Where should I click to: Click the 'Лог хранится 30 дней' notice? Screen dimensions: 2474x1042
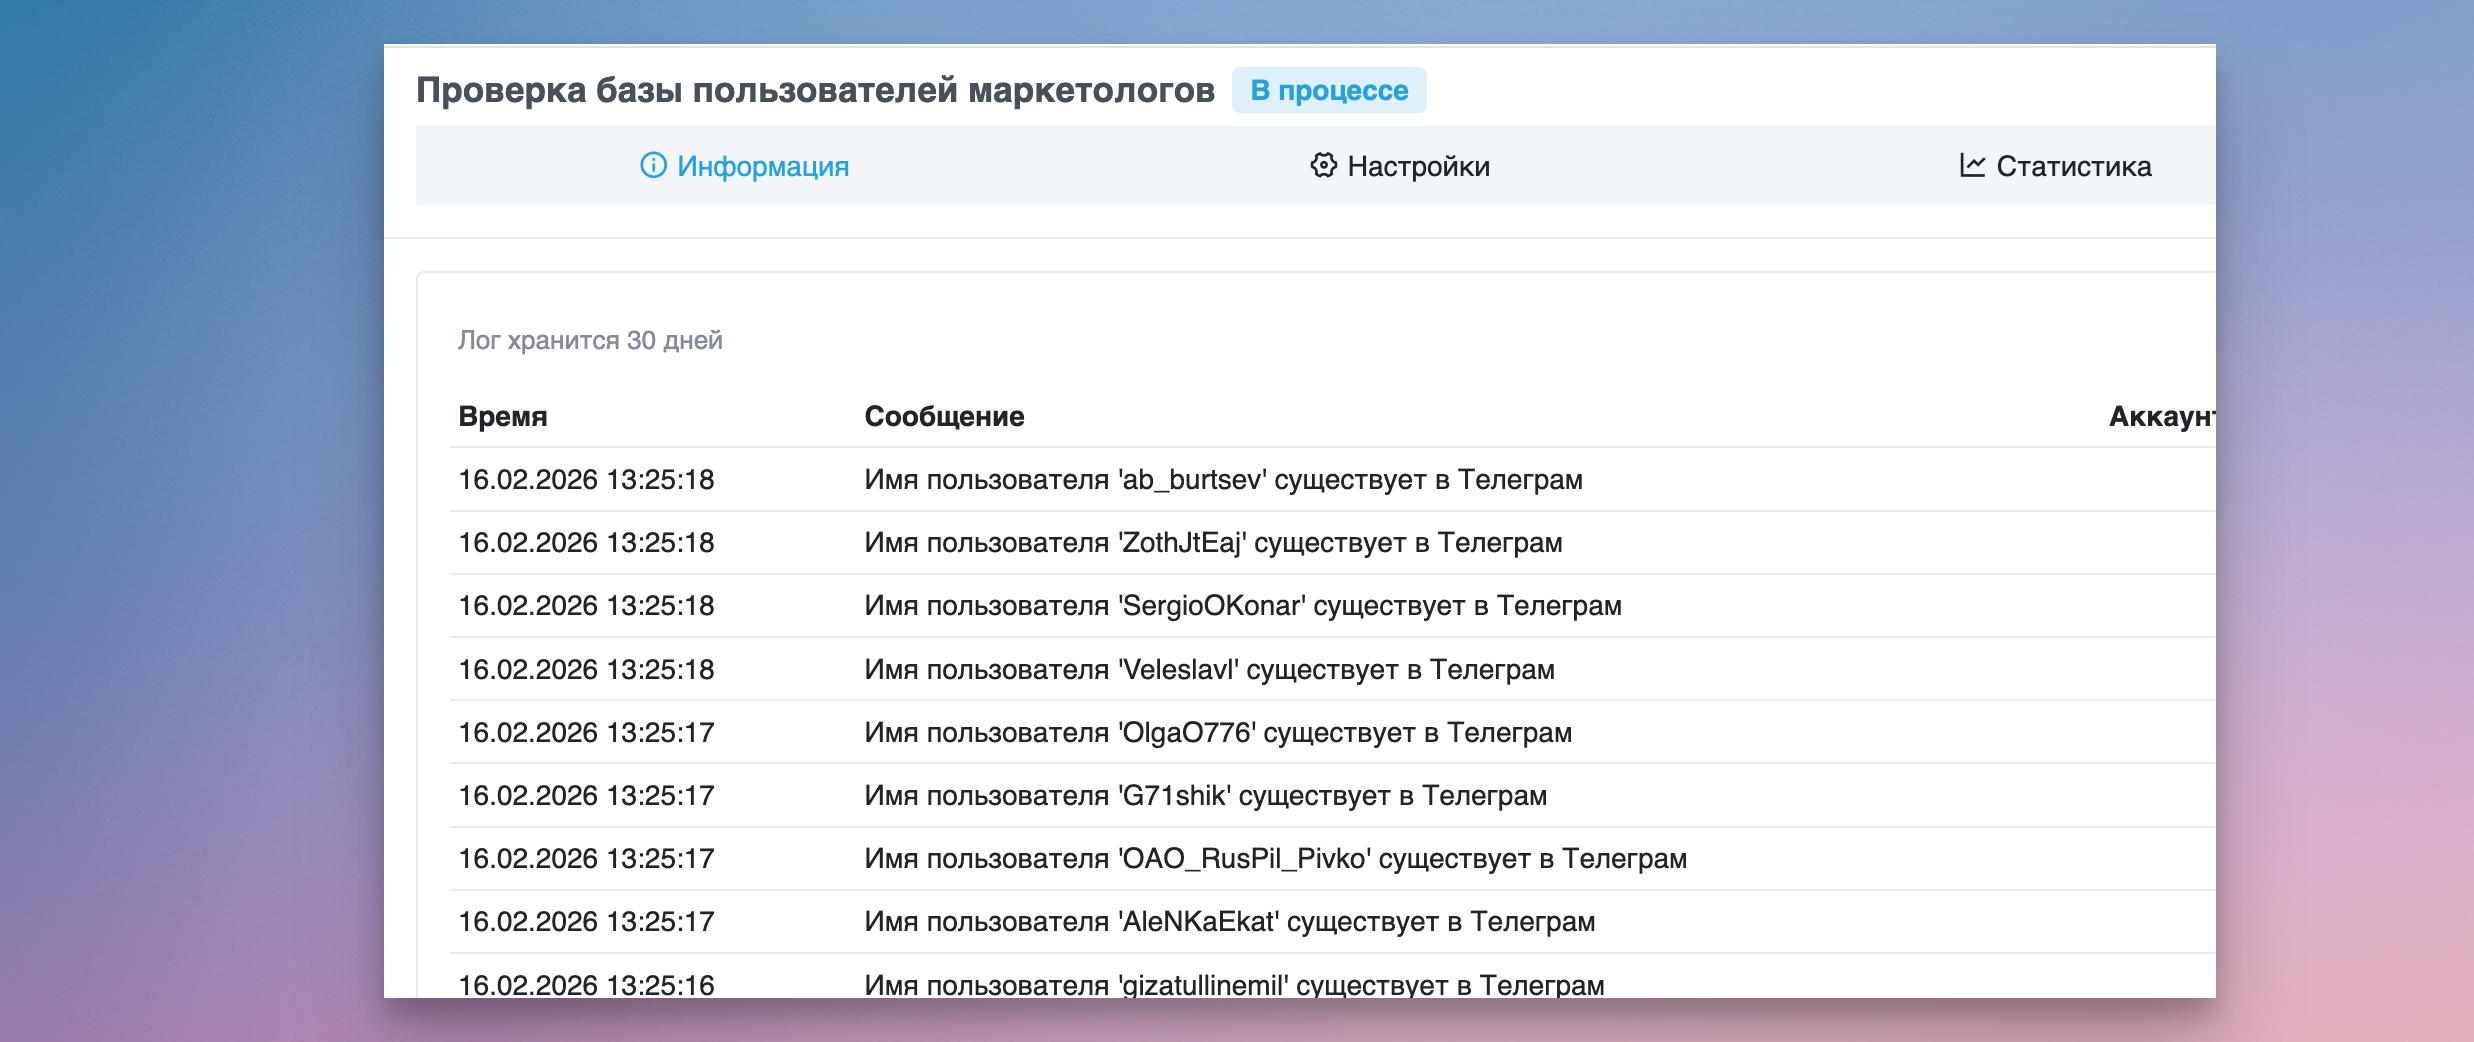590,340
